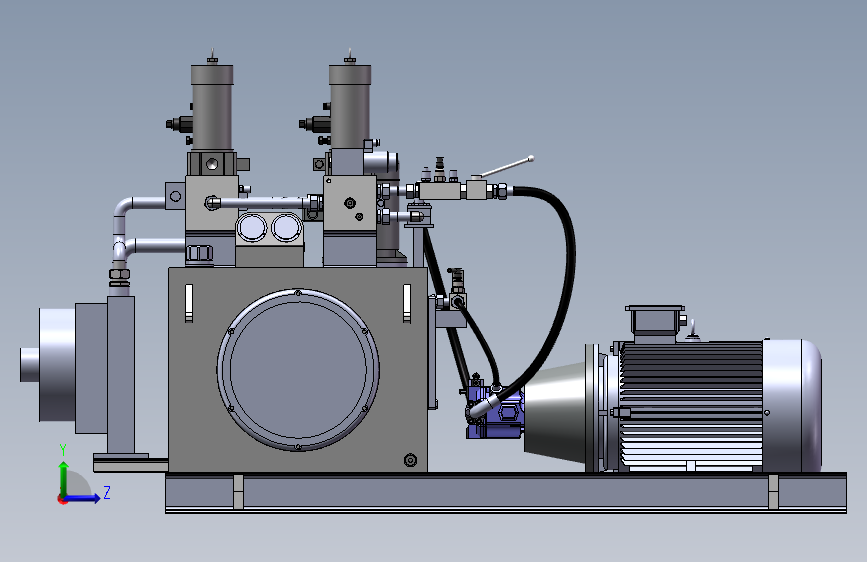867x562 pixels.
Task: Select the left pressure gauge dial
Action: point(252,227)
